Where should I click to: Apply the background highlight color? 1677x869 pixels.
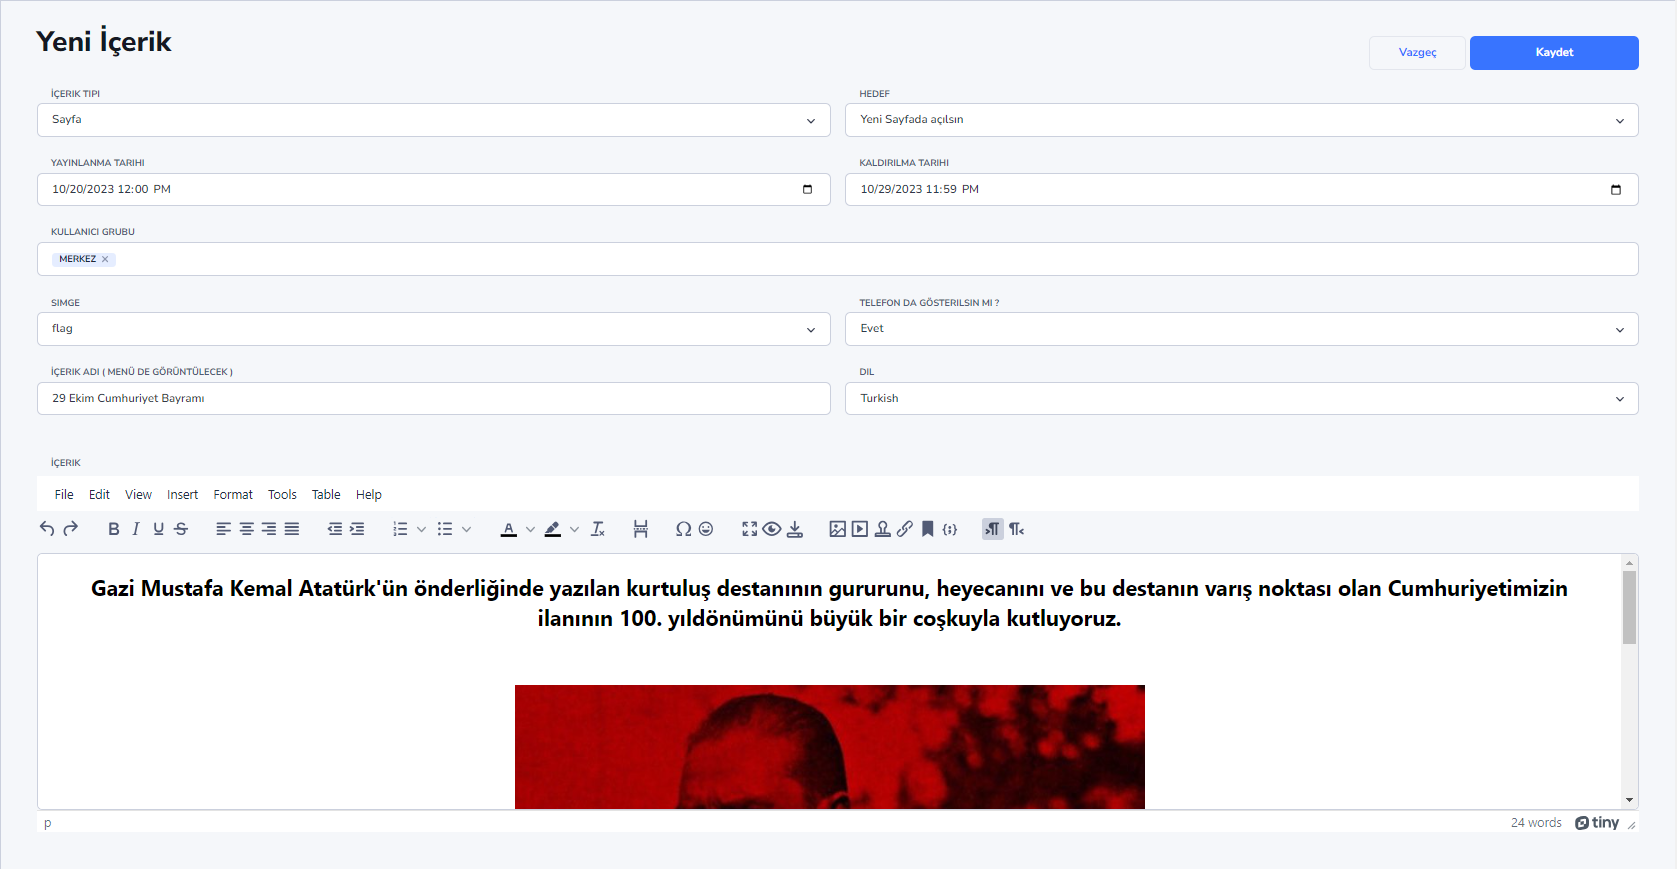[x=553, y=529]
